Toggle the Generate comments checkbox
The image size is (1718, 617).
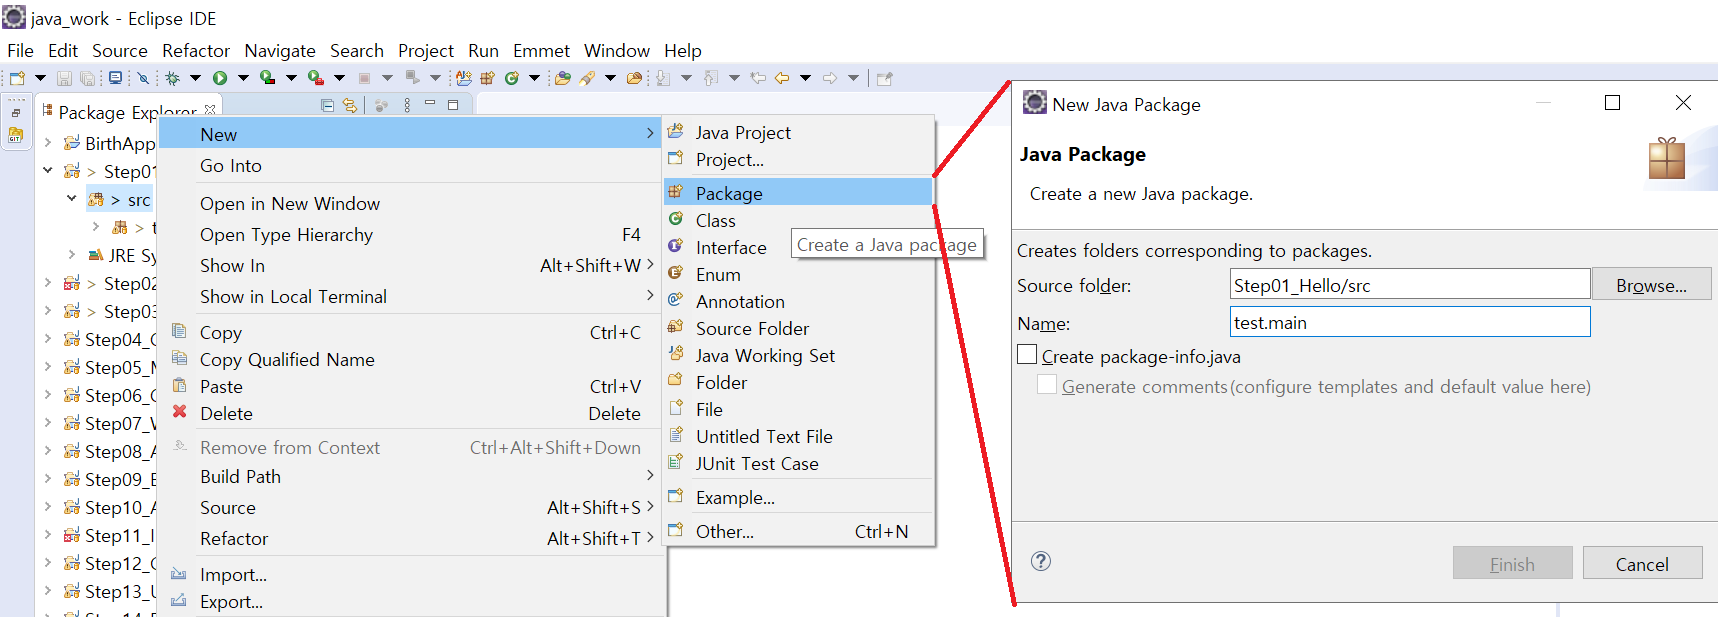click(x=1047, y=384)
